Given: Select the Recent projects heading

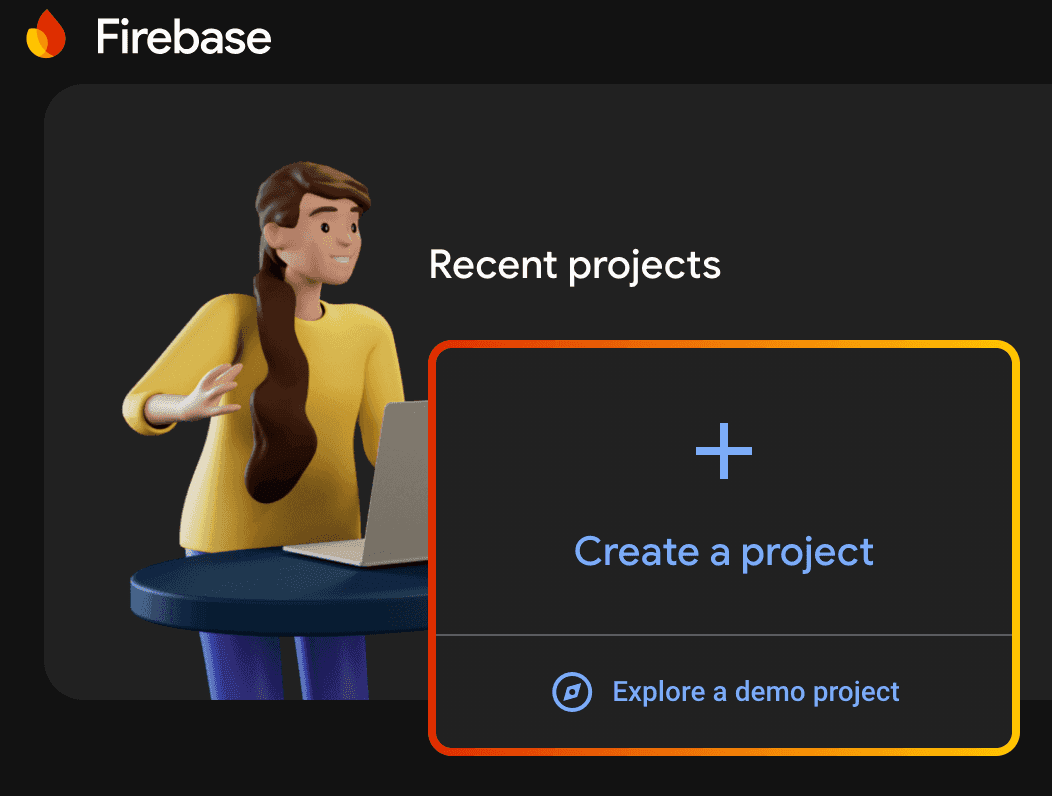Looking at the screenshot, I should point(574,264).
